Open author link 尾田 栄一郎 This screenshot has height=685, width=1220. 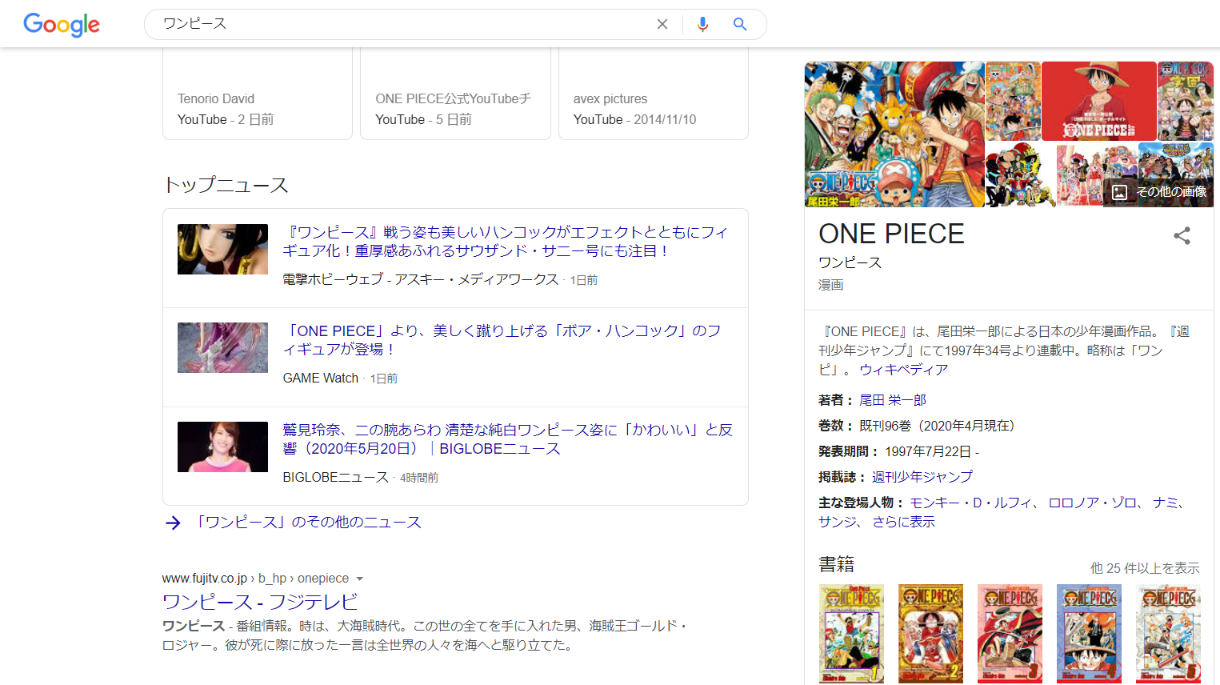[x=893, y=400]
